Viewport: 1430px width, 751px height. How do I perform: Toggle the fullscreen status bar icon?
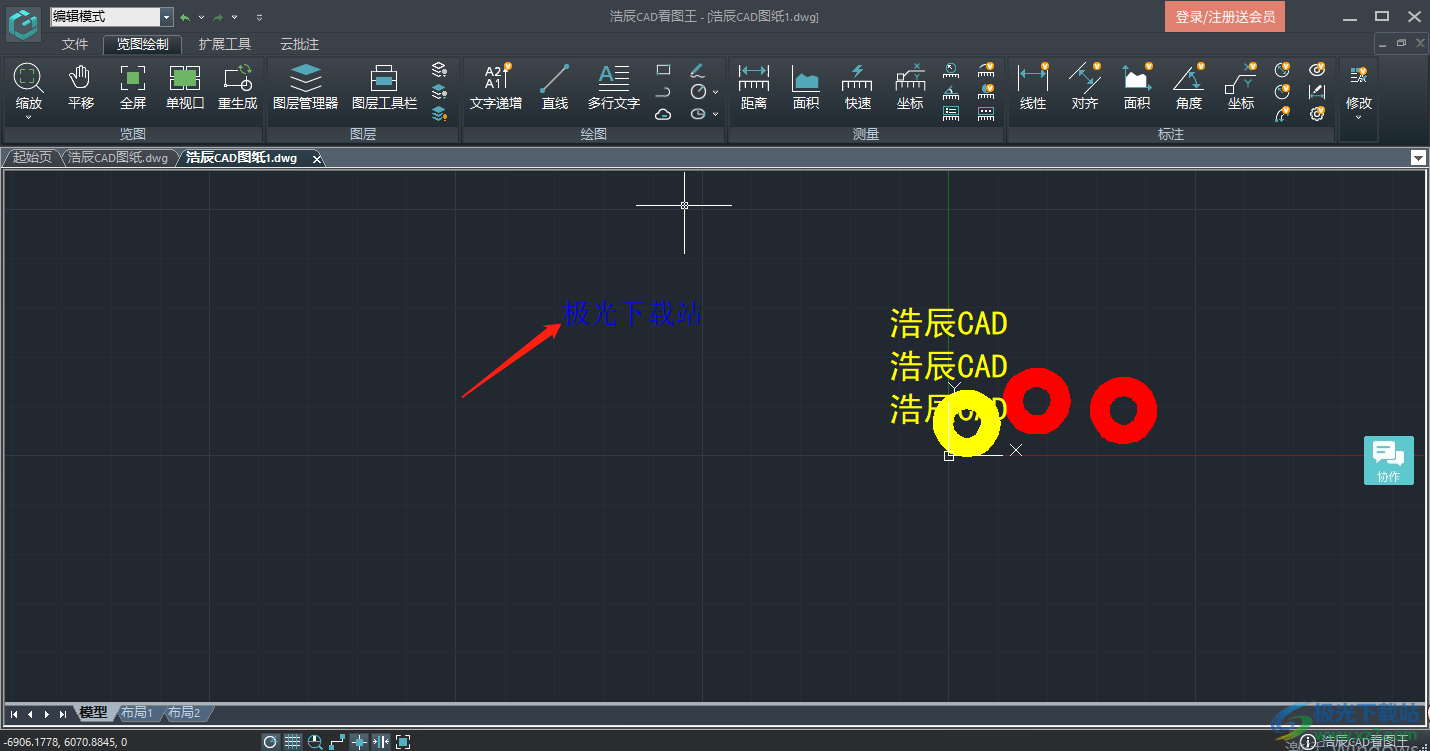pos(403,742)
